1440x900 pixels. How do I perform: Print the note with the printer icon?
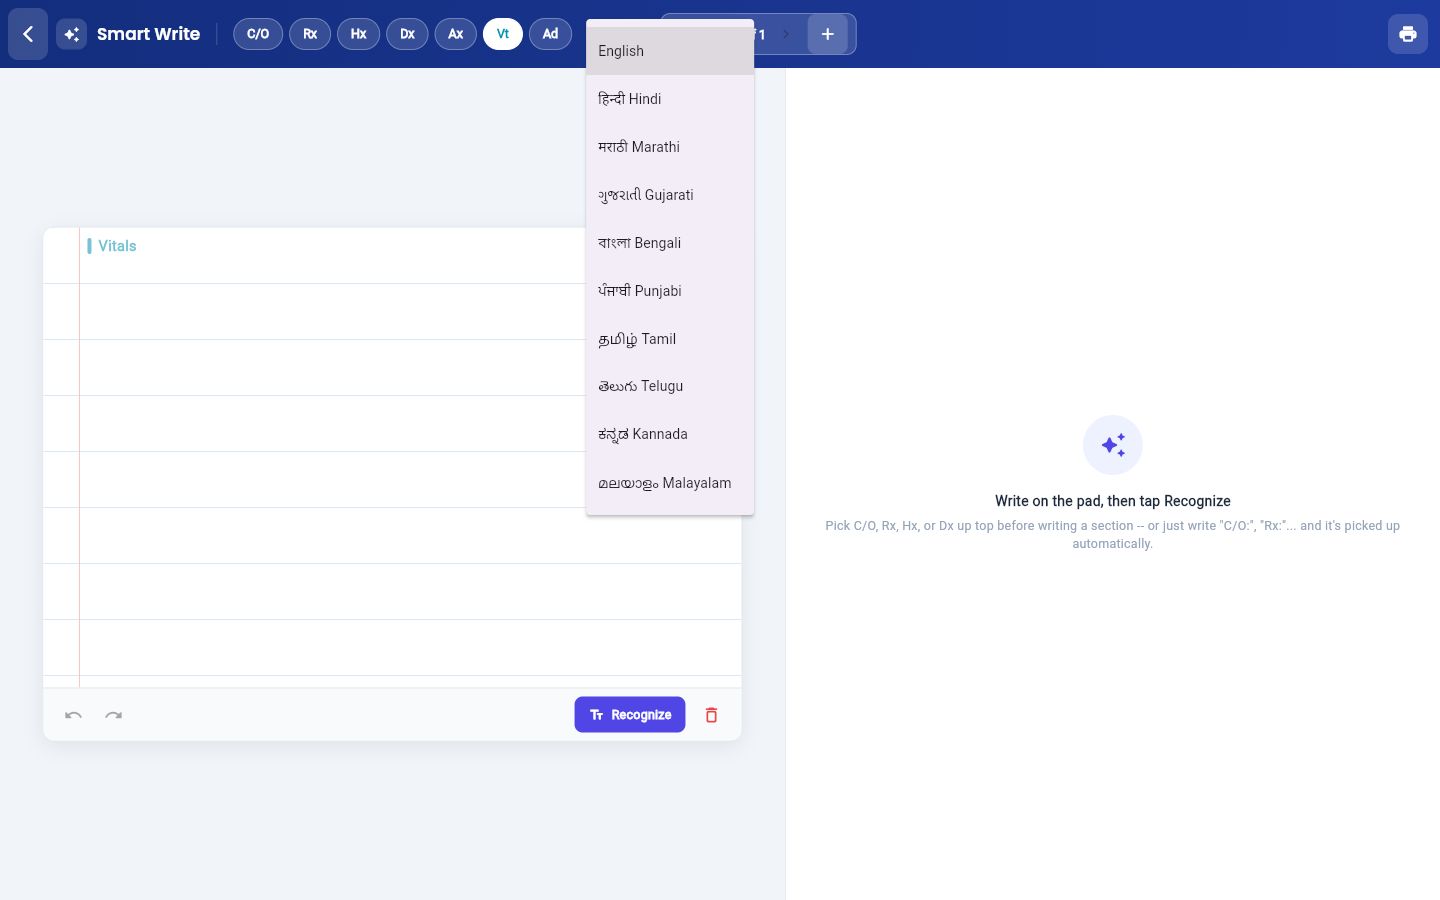pos(1408,34)
